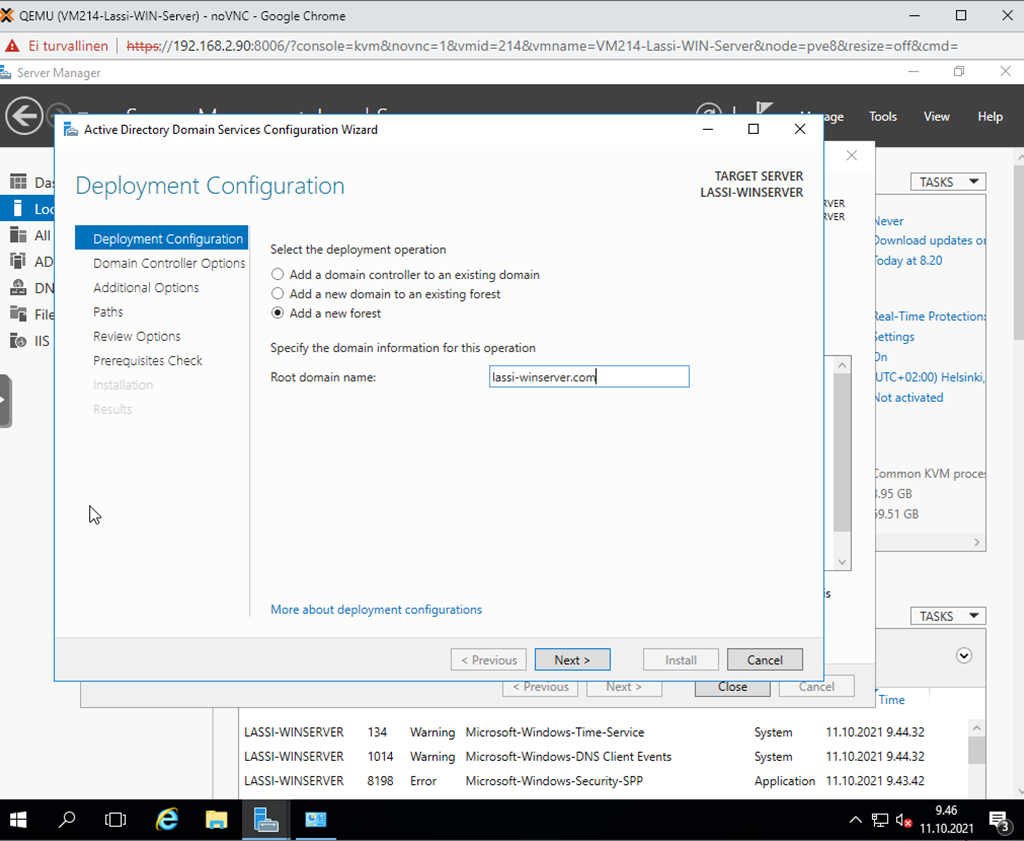Viewport: 1024px width, 841px height.
Task: Click the wizard Next > button
Action: click(572, 659)
